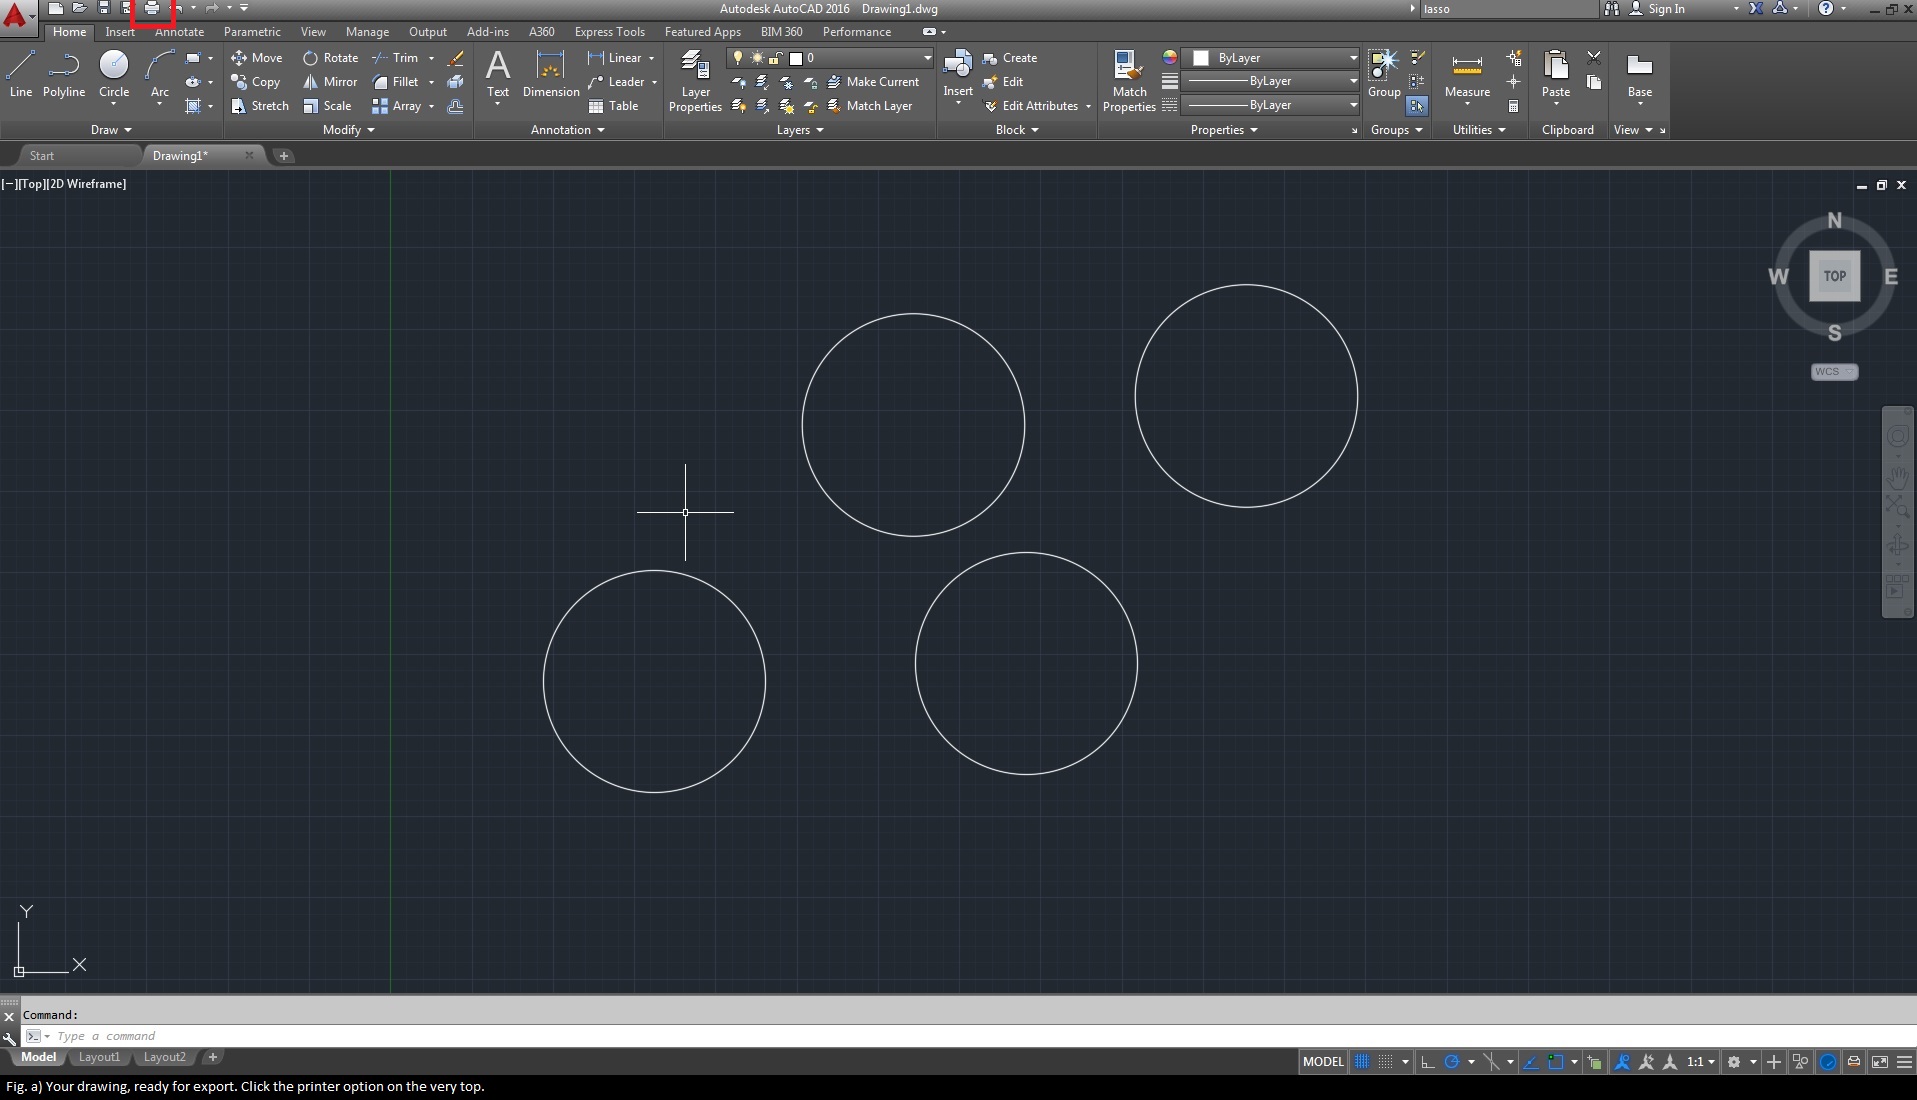Click the command line input field

coord(200,1036)
